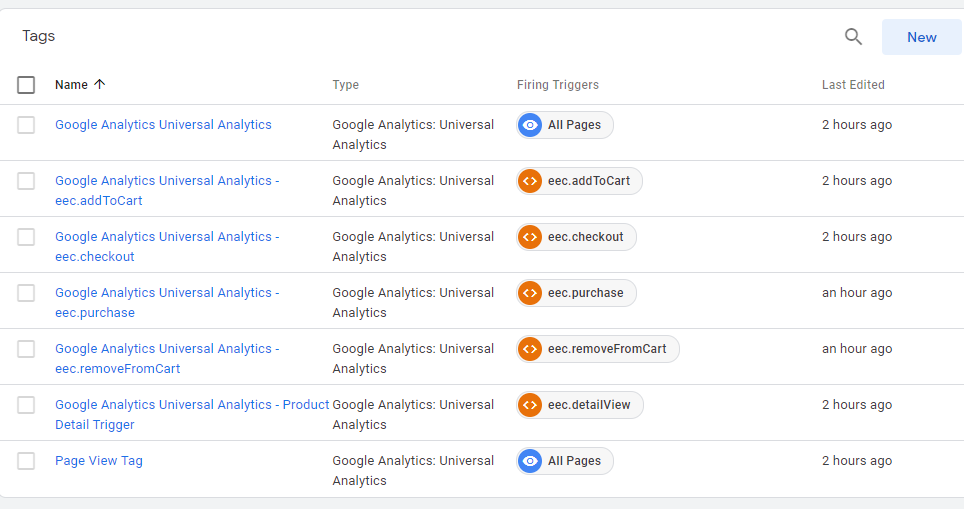
Task: Sort by the Type column header
Action: pyautogui.click(x=346, y=85)
